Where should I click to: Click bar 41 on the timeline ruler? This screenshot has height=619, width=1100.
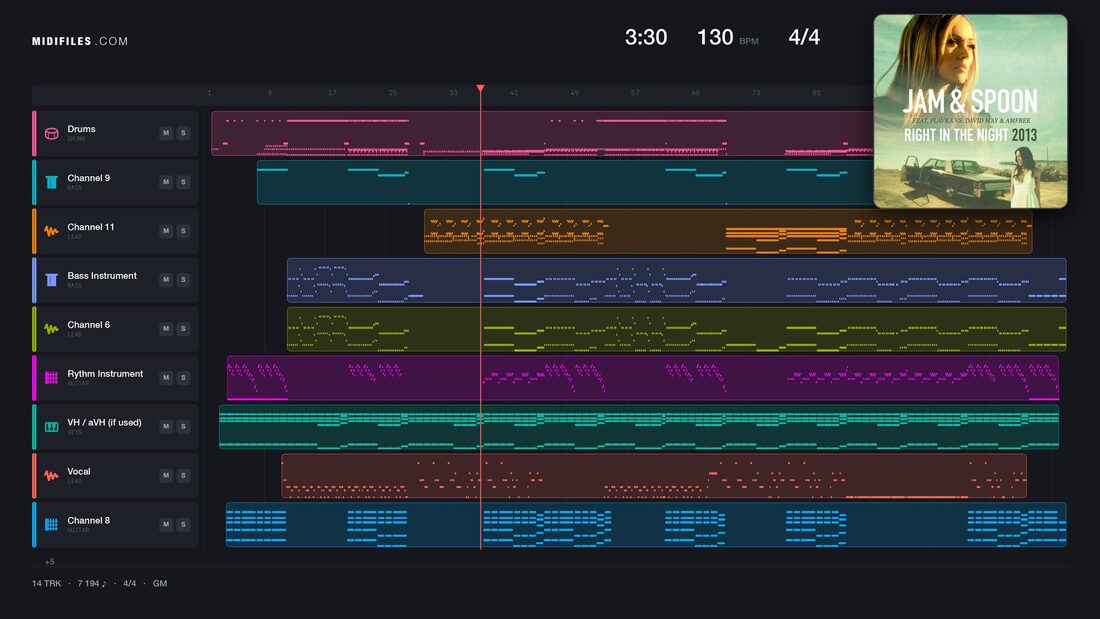point(514,93)
